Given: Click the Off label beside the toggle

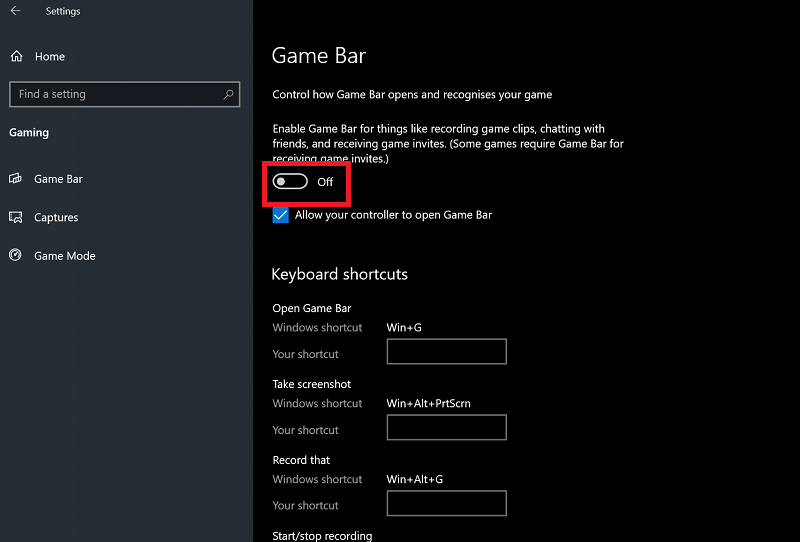Looking at the screenshot, I should [x=325, y=182].
